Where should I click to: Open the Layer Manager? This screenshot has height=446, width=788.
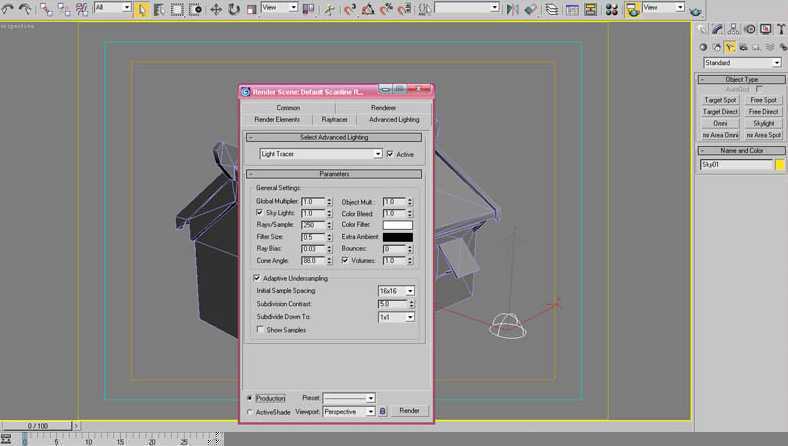click(x=552, y=9)
